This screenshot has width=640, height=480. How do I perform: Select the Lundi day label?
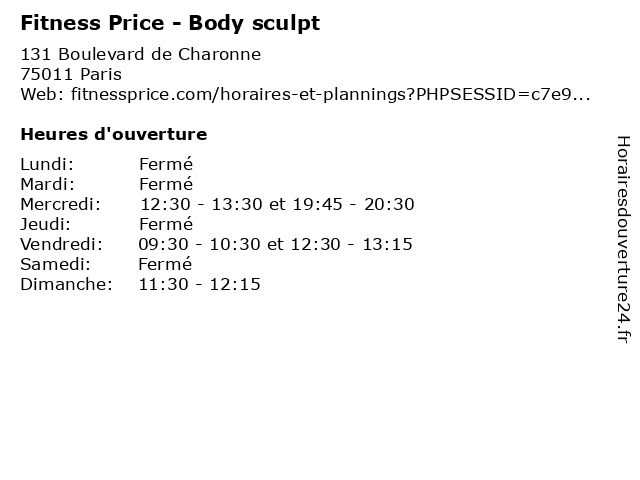(x=47, y=164)
